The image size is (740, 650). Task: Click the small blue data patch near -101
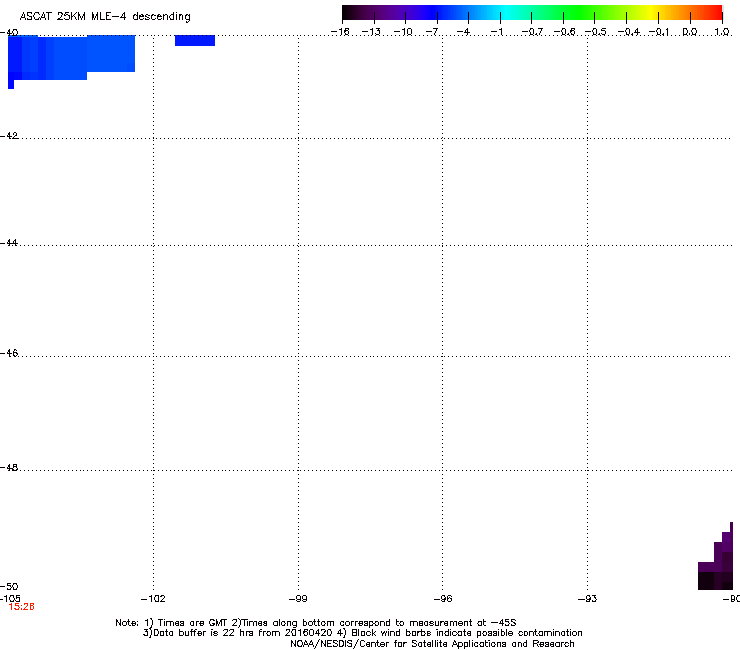coord(195,41)
